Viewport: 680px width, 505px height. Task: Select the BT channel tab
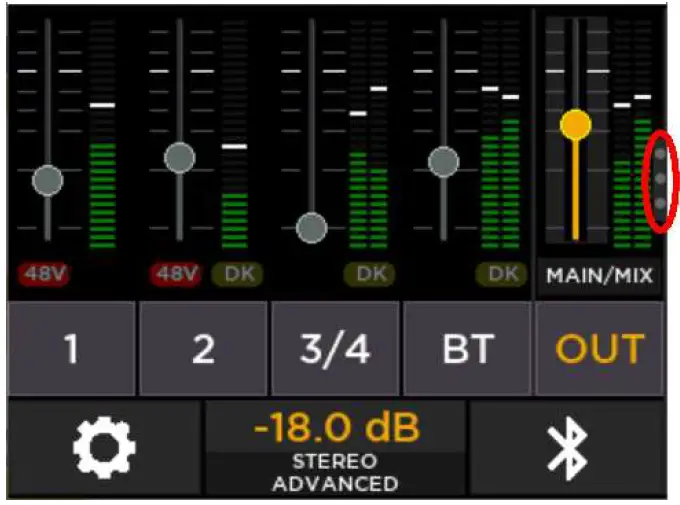click(x=468, y=348)
